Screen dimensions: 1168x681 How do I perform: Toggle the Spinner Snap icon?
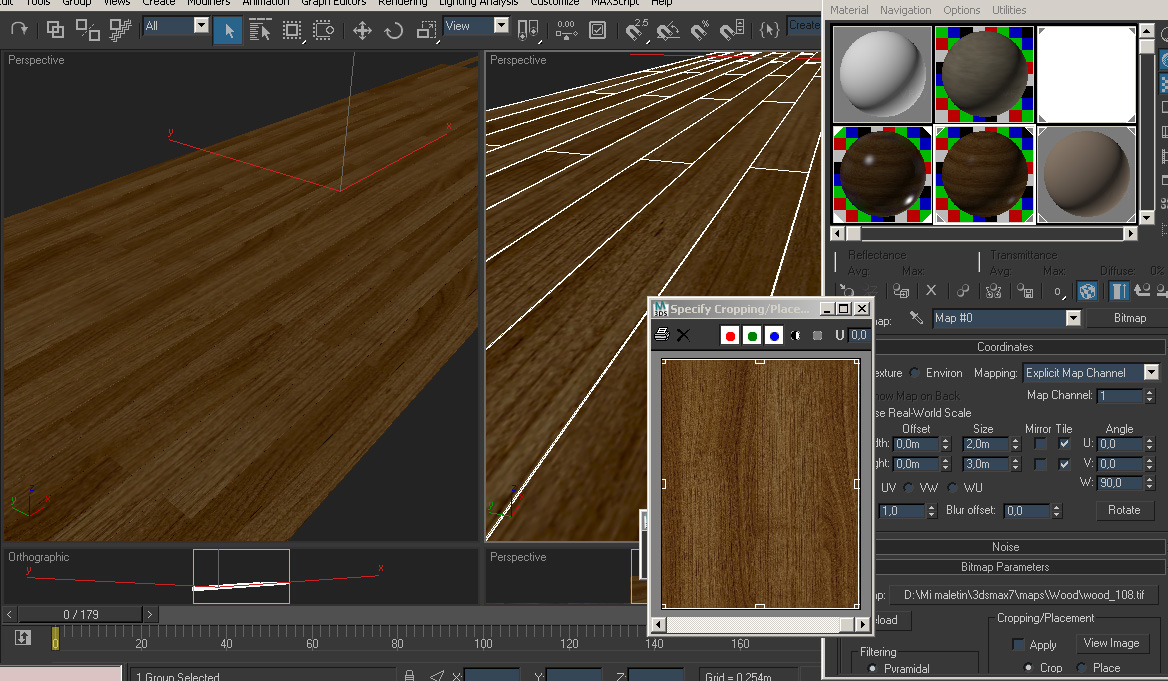[732, 30]
